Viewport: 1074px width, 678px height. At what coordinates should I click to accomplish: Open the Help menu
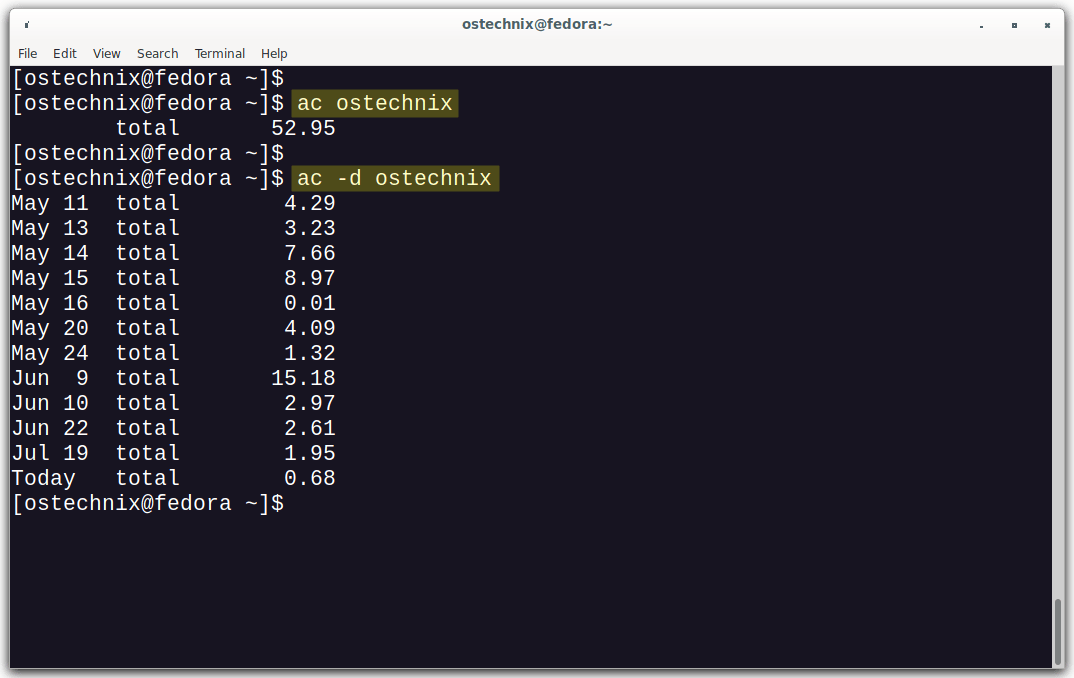pyautogui.click(x=274, y=53)
